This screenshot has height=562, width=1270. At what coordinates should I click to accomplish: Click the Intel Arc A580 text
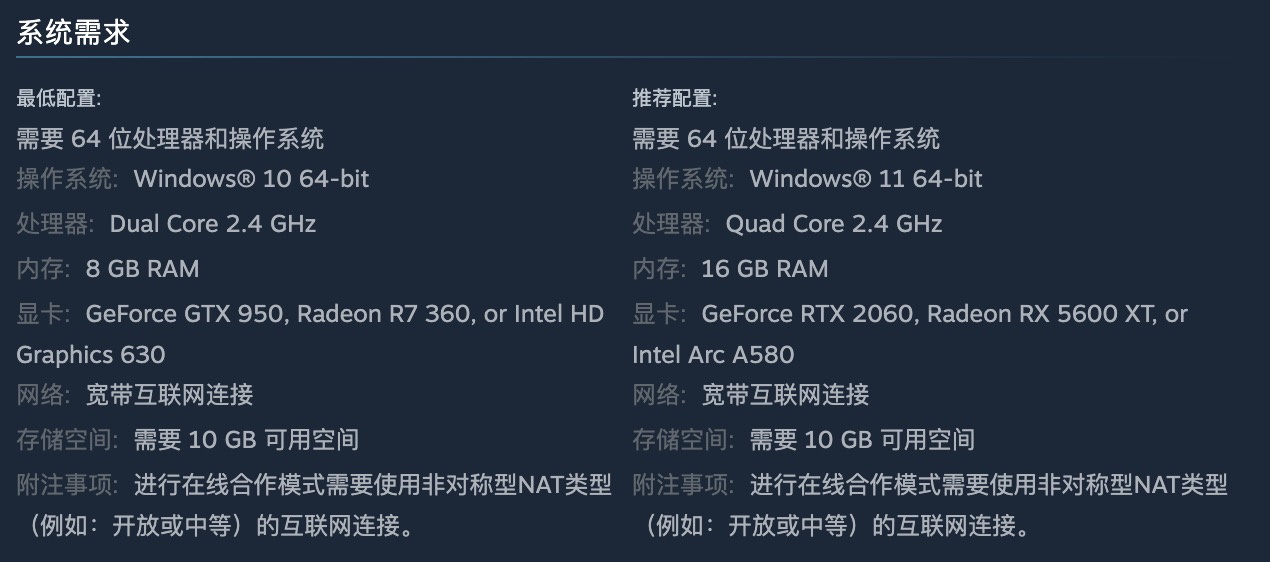pos(713,355)
